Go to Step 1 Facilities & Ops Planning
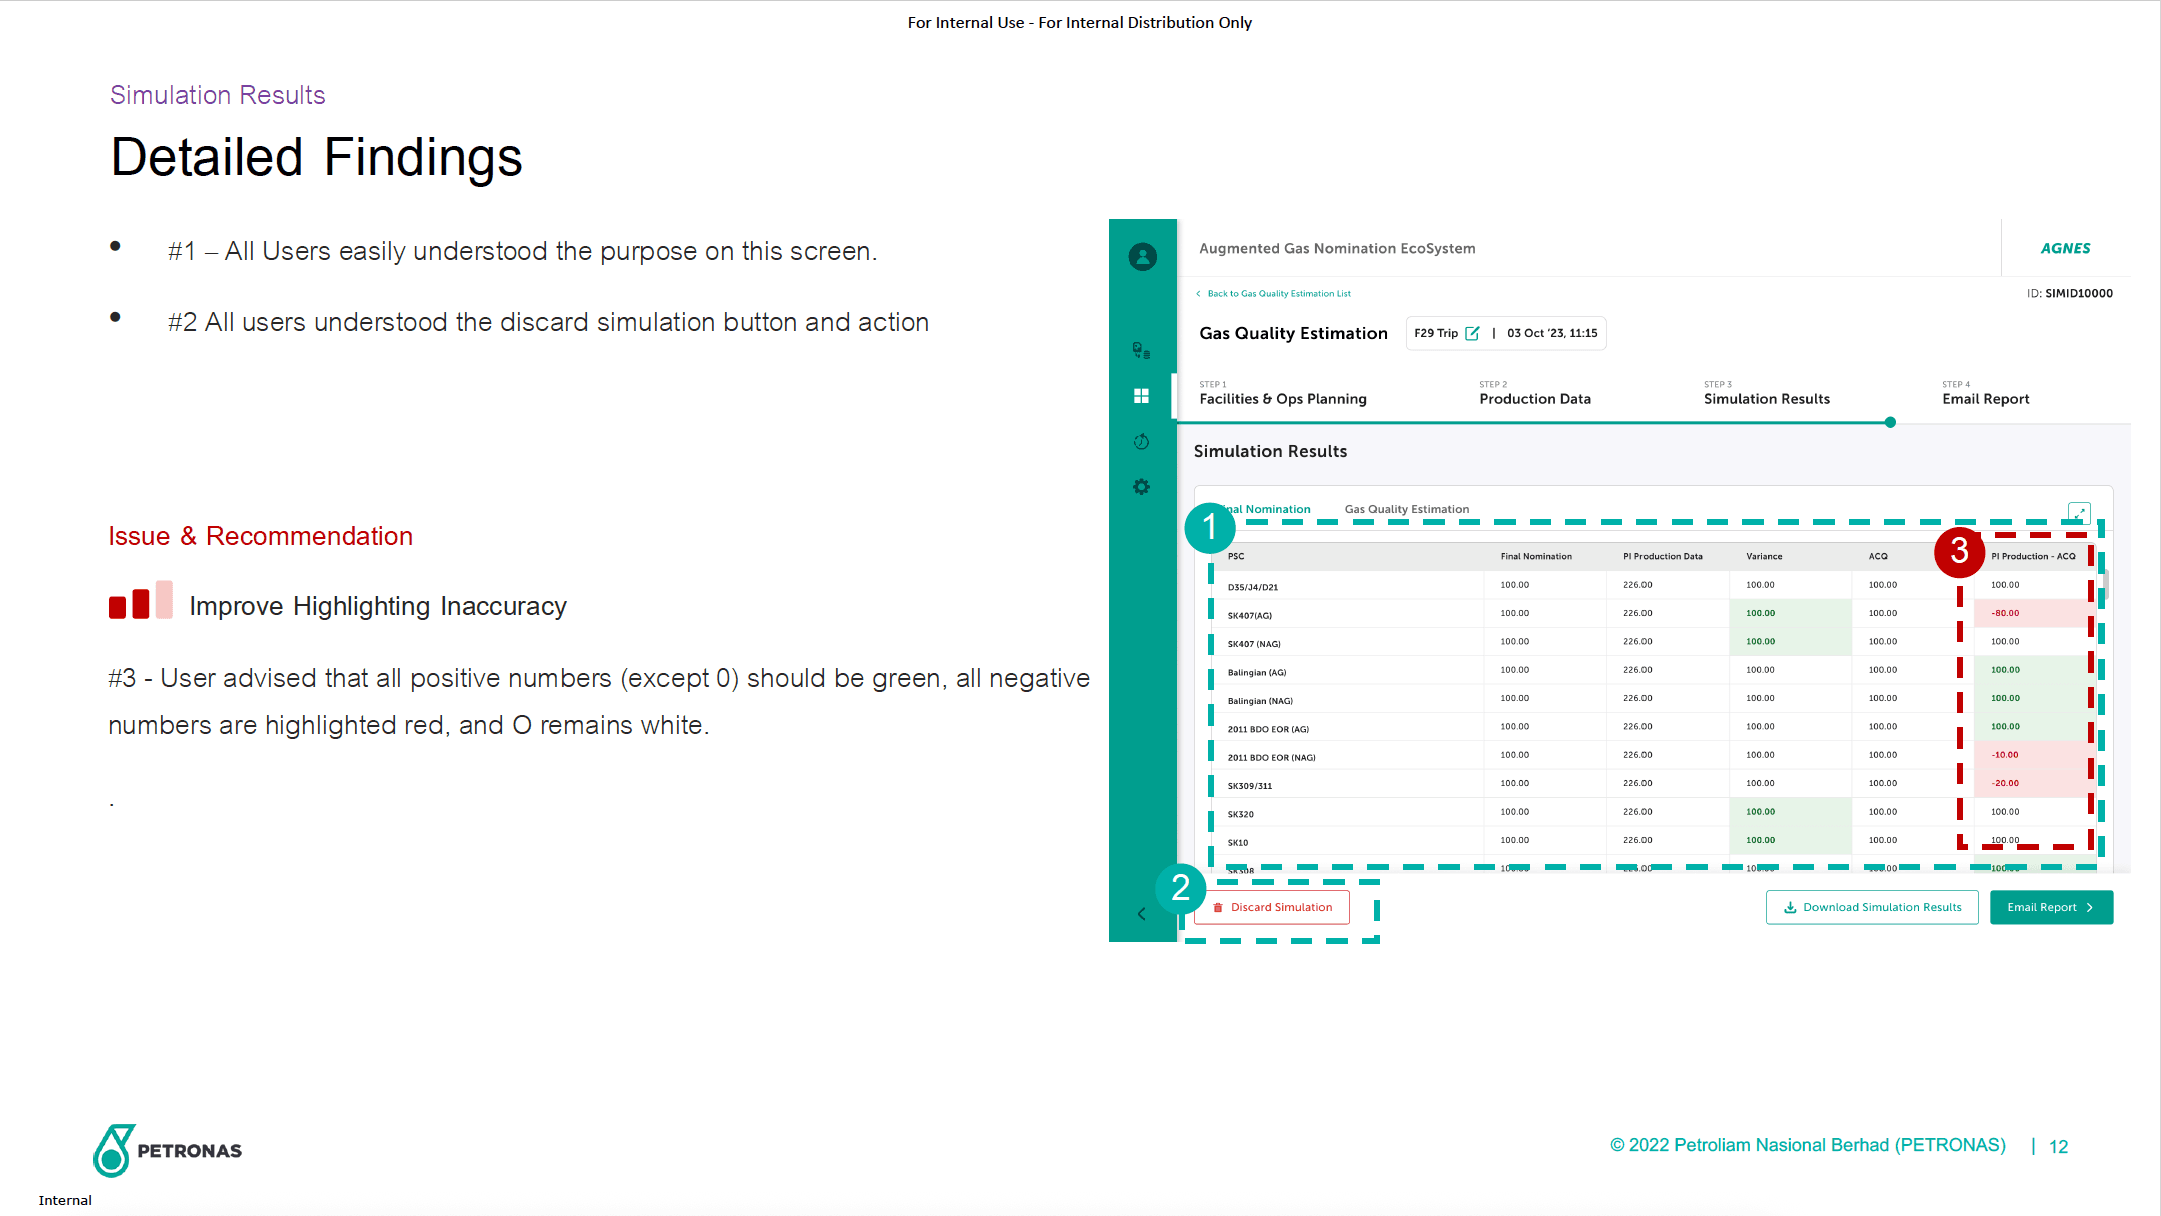2161x1216 pixels. coord(1282,399)
